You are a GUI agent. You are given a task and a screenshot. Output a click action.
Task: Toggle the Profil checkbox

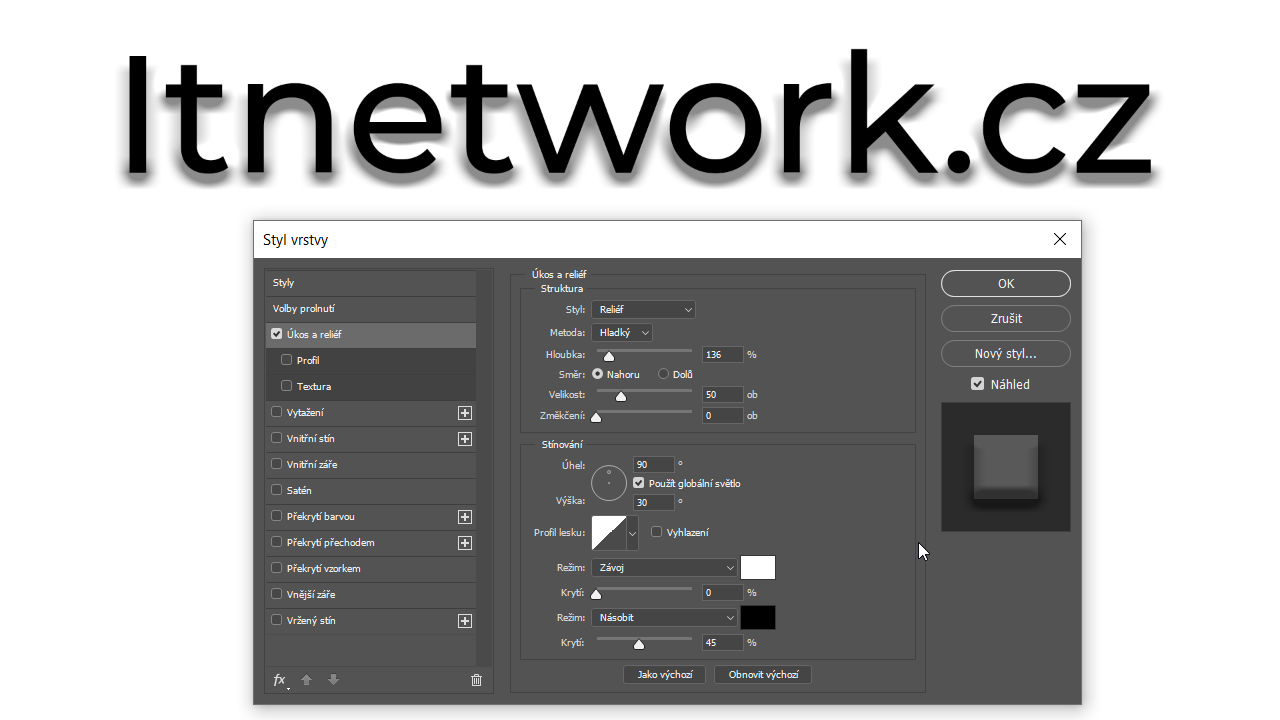[287, 360]
